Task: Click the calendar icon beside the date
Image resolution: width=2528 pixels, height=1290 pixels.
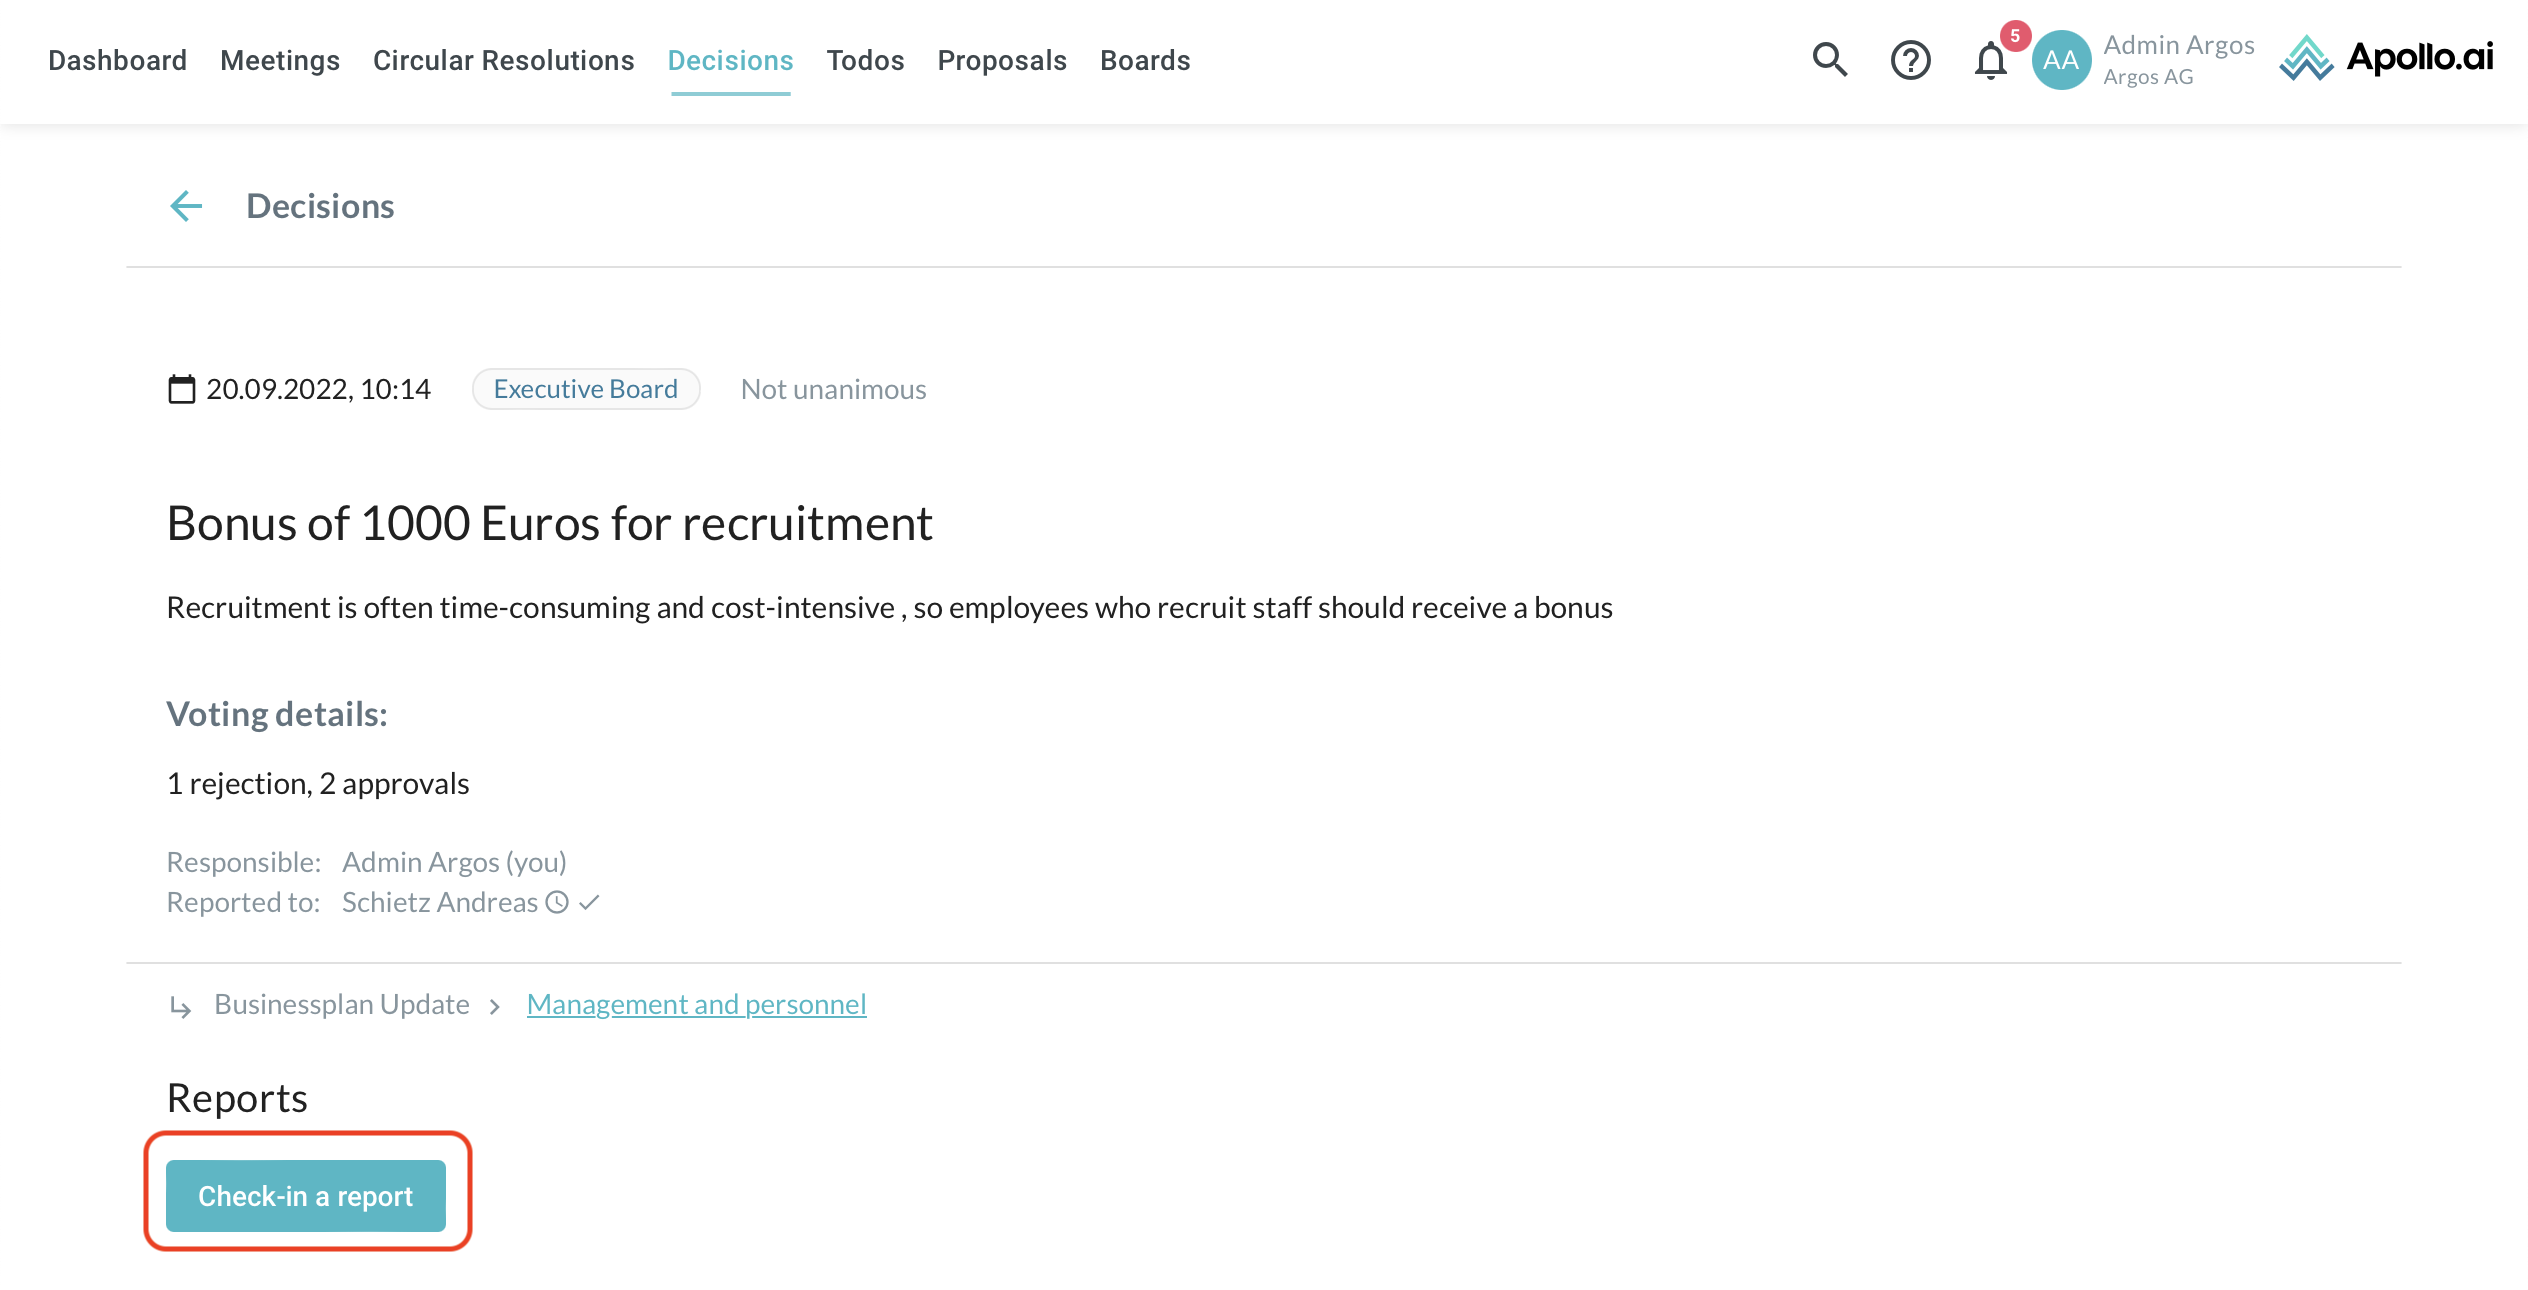Action: coord(181,389)
